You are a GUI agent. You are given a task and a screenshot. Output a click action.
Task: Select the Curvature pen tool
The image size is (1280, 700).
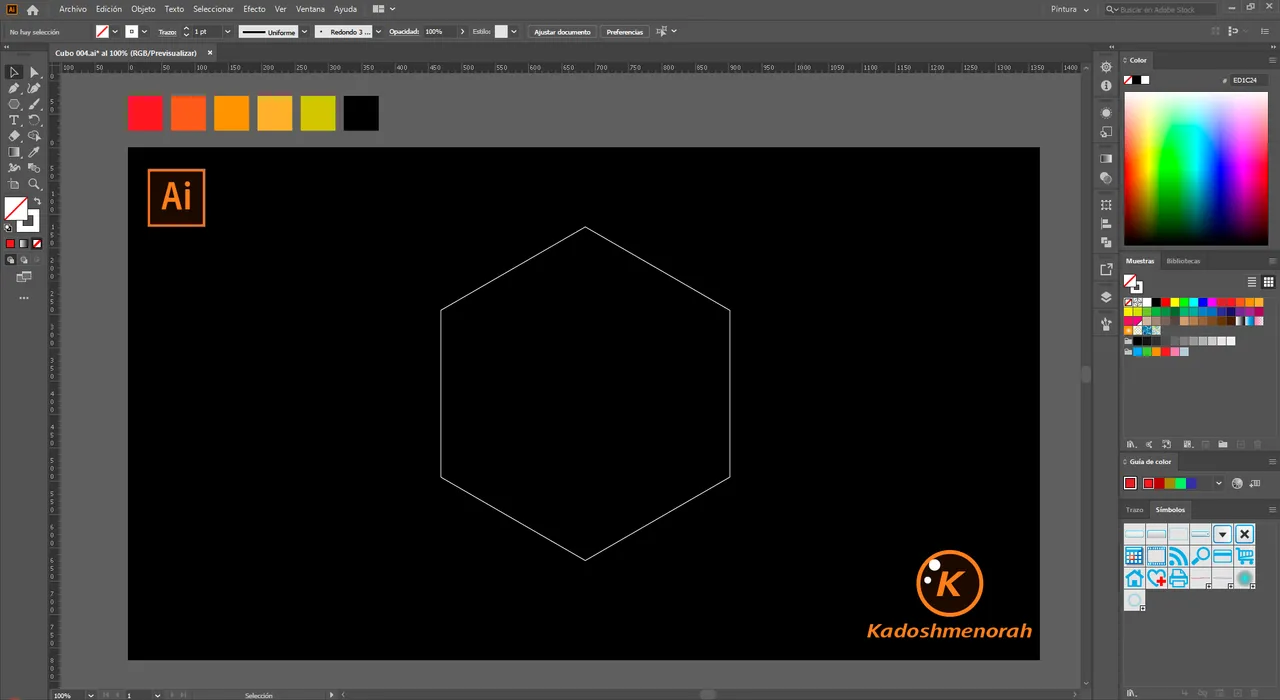(34, 88)
